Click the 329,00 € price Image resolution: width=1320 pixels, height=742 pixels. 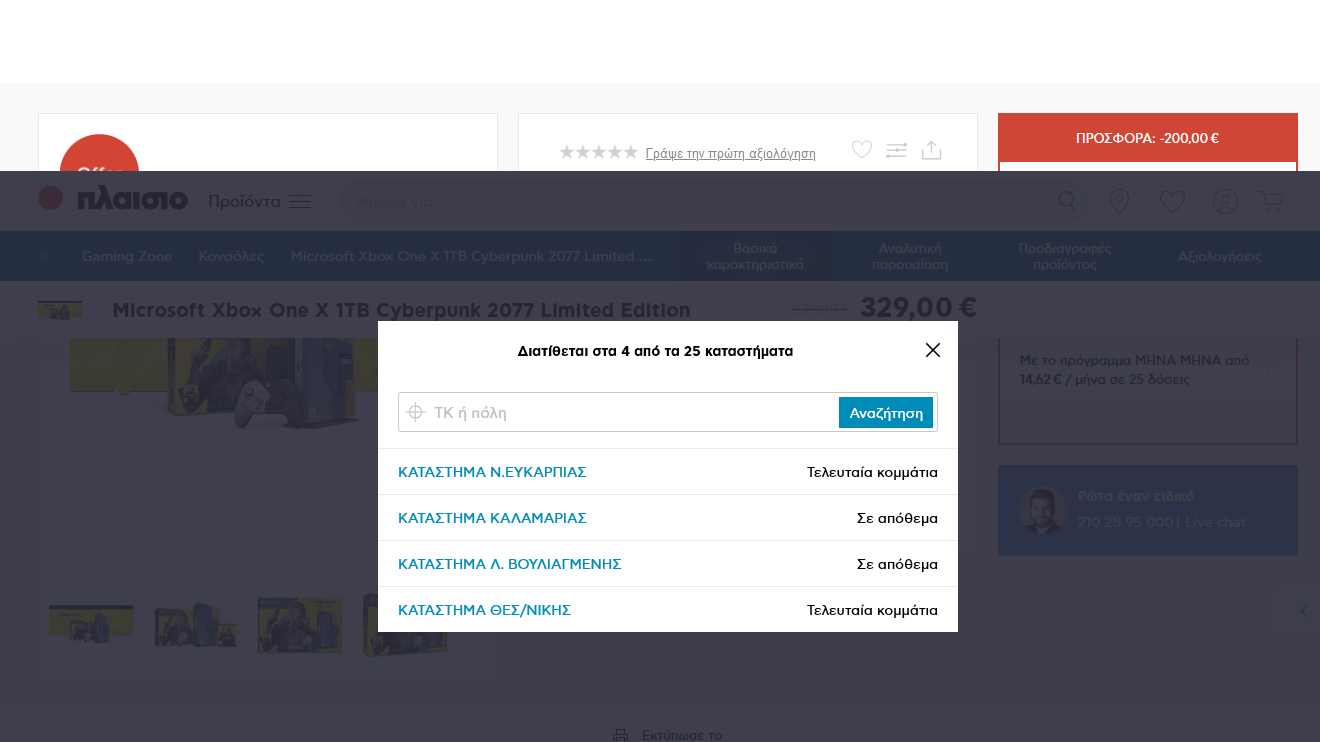coord(918,307)
